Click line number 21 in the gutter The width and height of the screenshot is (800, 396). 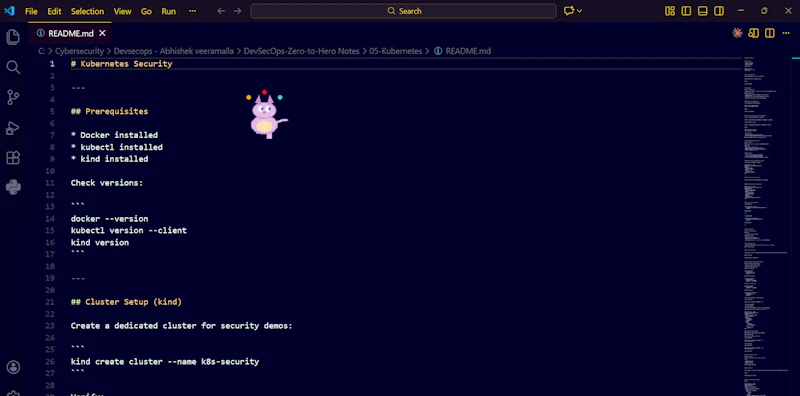click(x=50, y=302)
